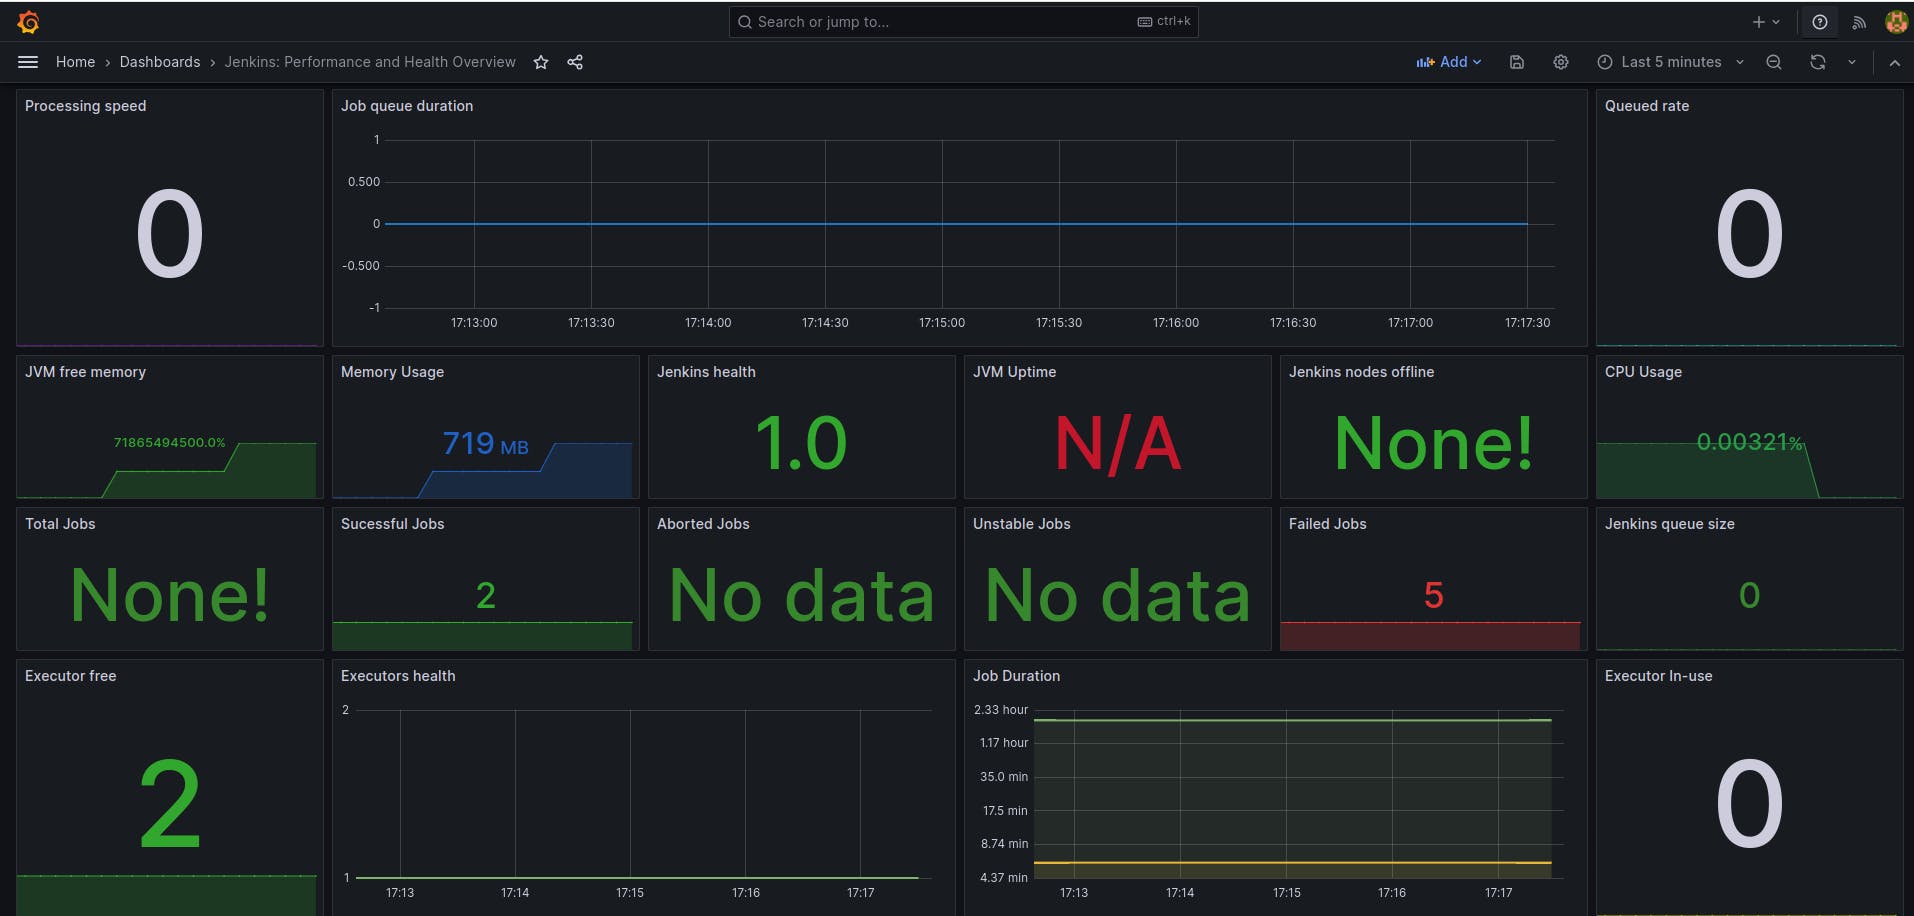
Task: Open the Jenkins health panel title
Action: click(706, 372)
